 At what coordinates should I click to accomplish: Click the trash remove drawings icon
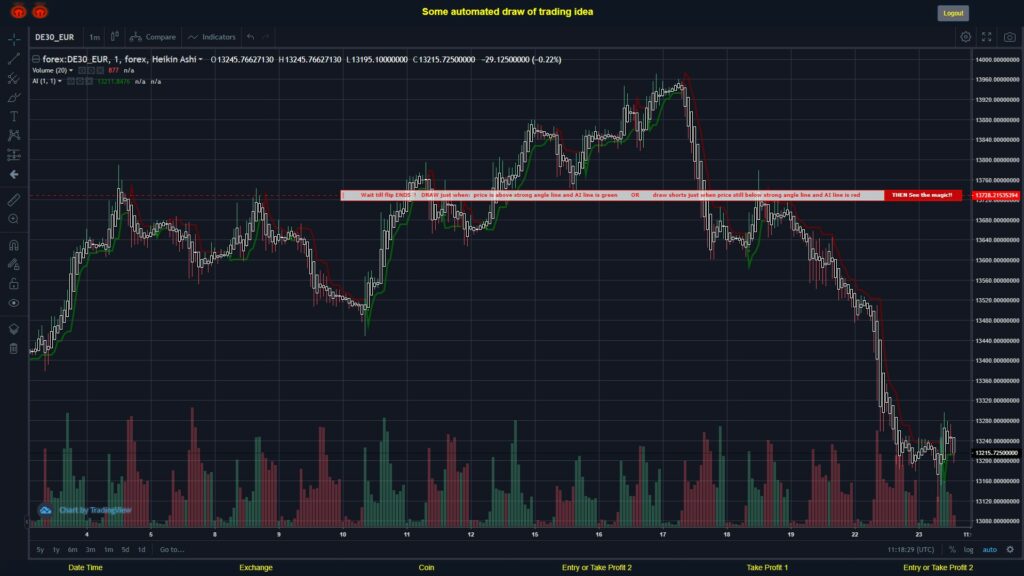[14, 349]
